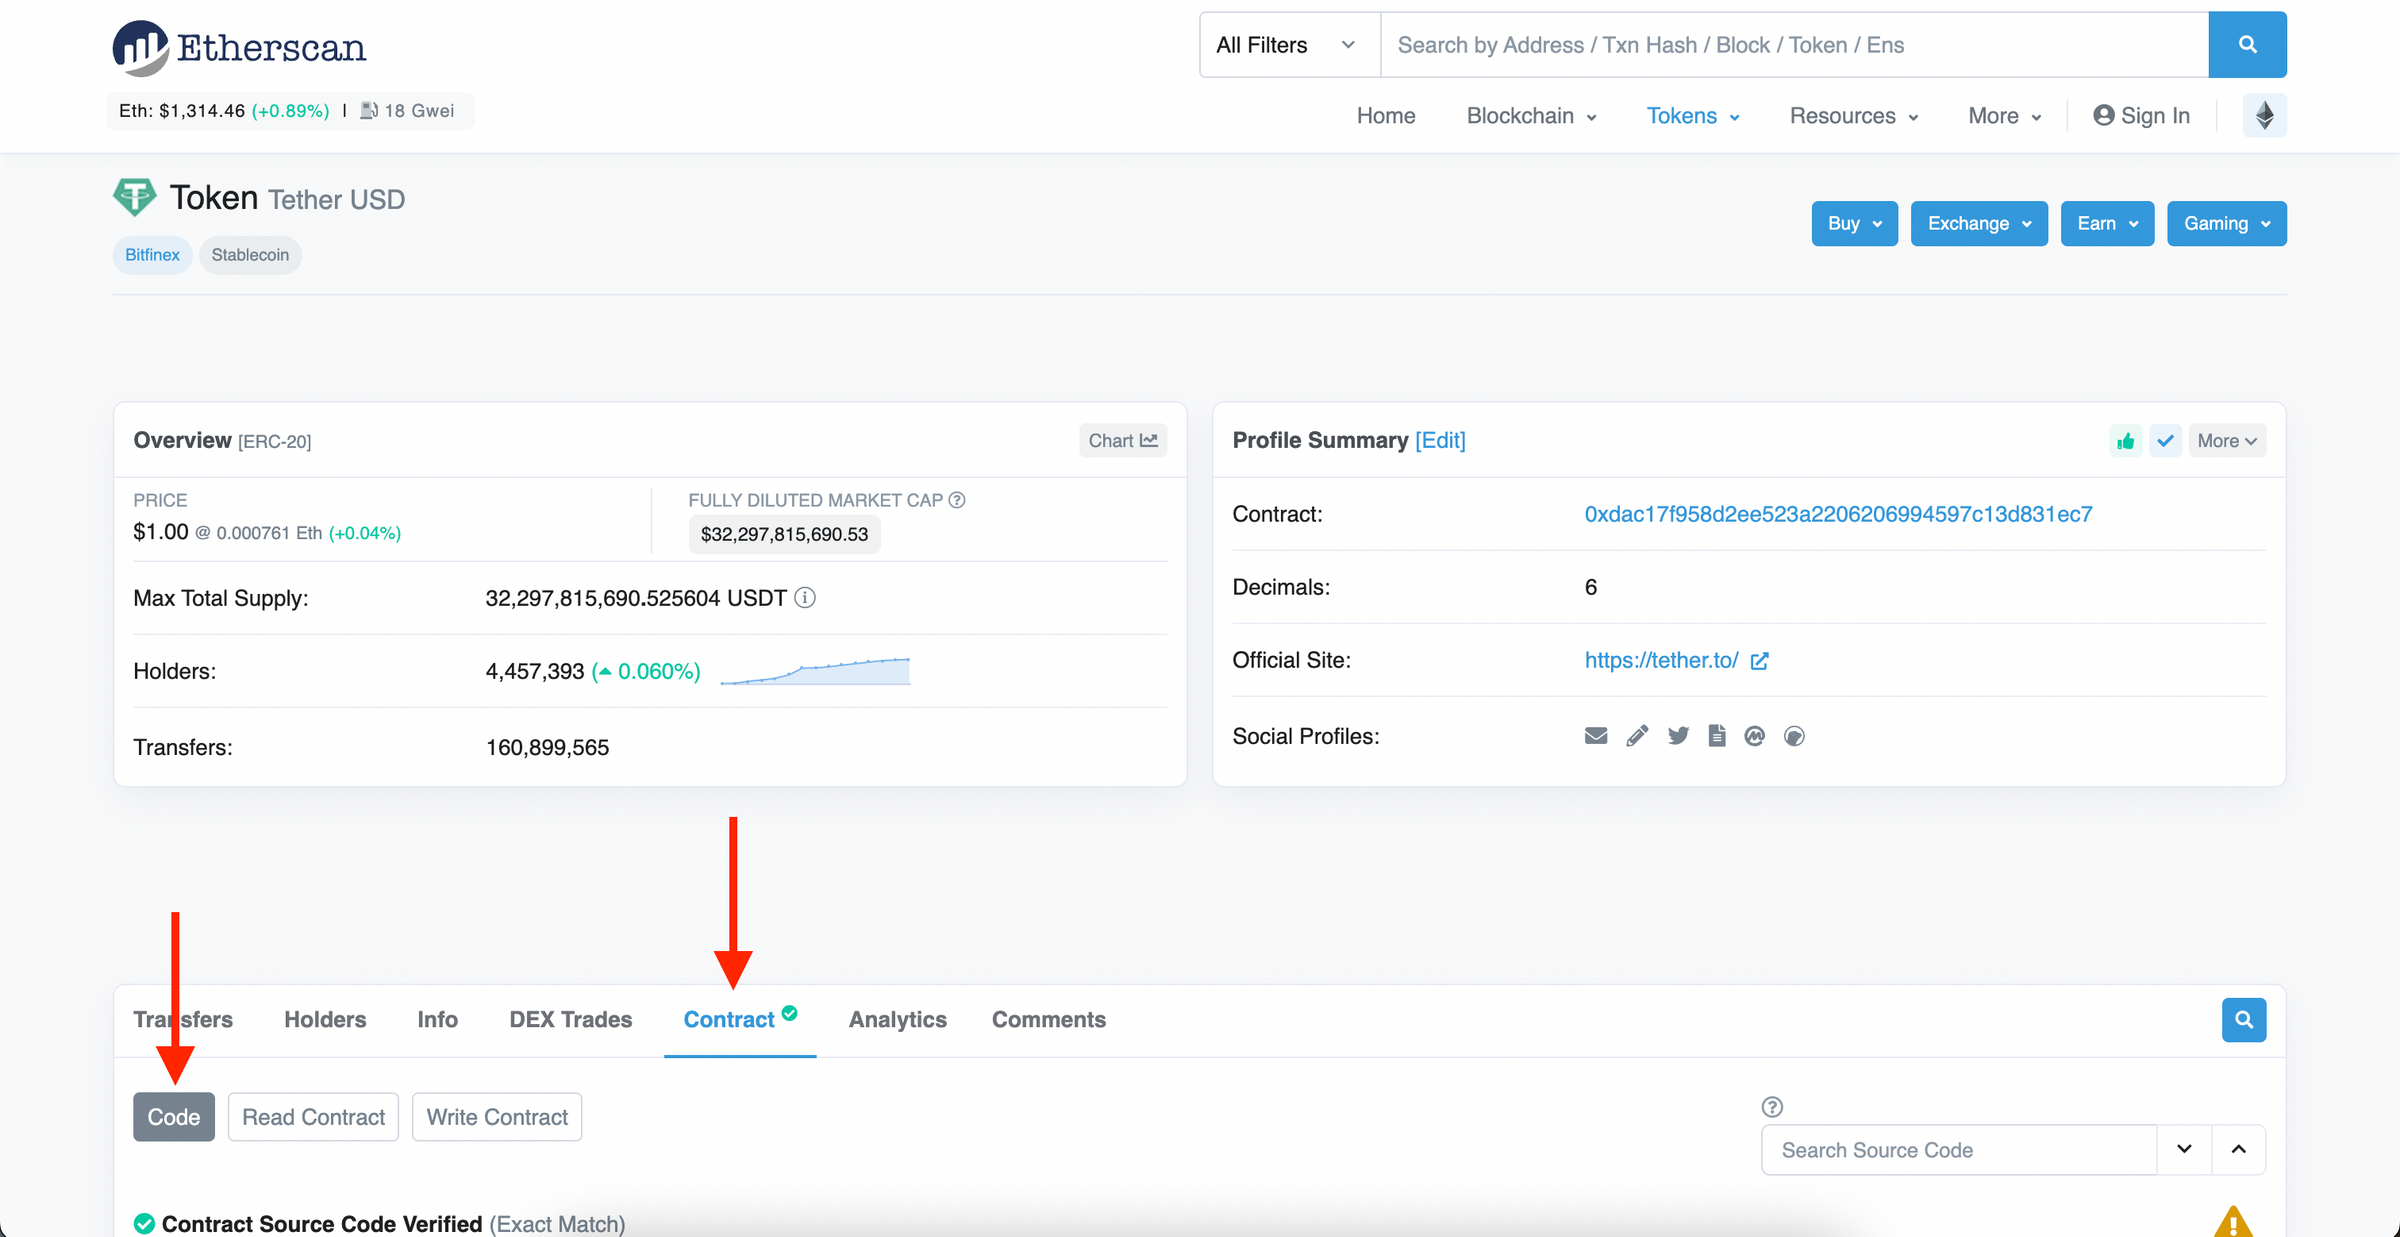Open the official Tether site link
The width and height of the screenshot is (2400, 1237).
tap(1660, 660)
